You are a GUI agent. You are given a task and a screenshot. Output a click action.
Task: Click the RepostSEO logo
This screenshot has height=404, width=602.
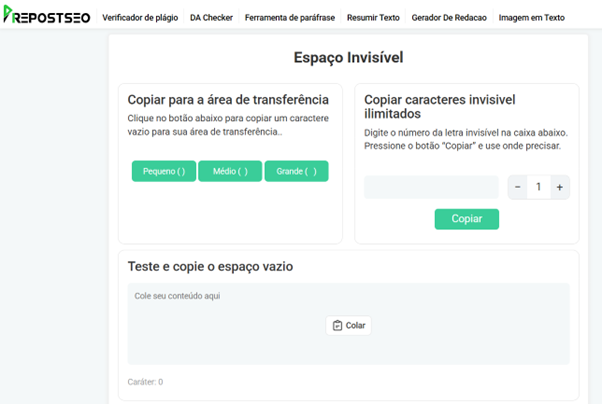48,16
